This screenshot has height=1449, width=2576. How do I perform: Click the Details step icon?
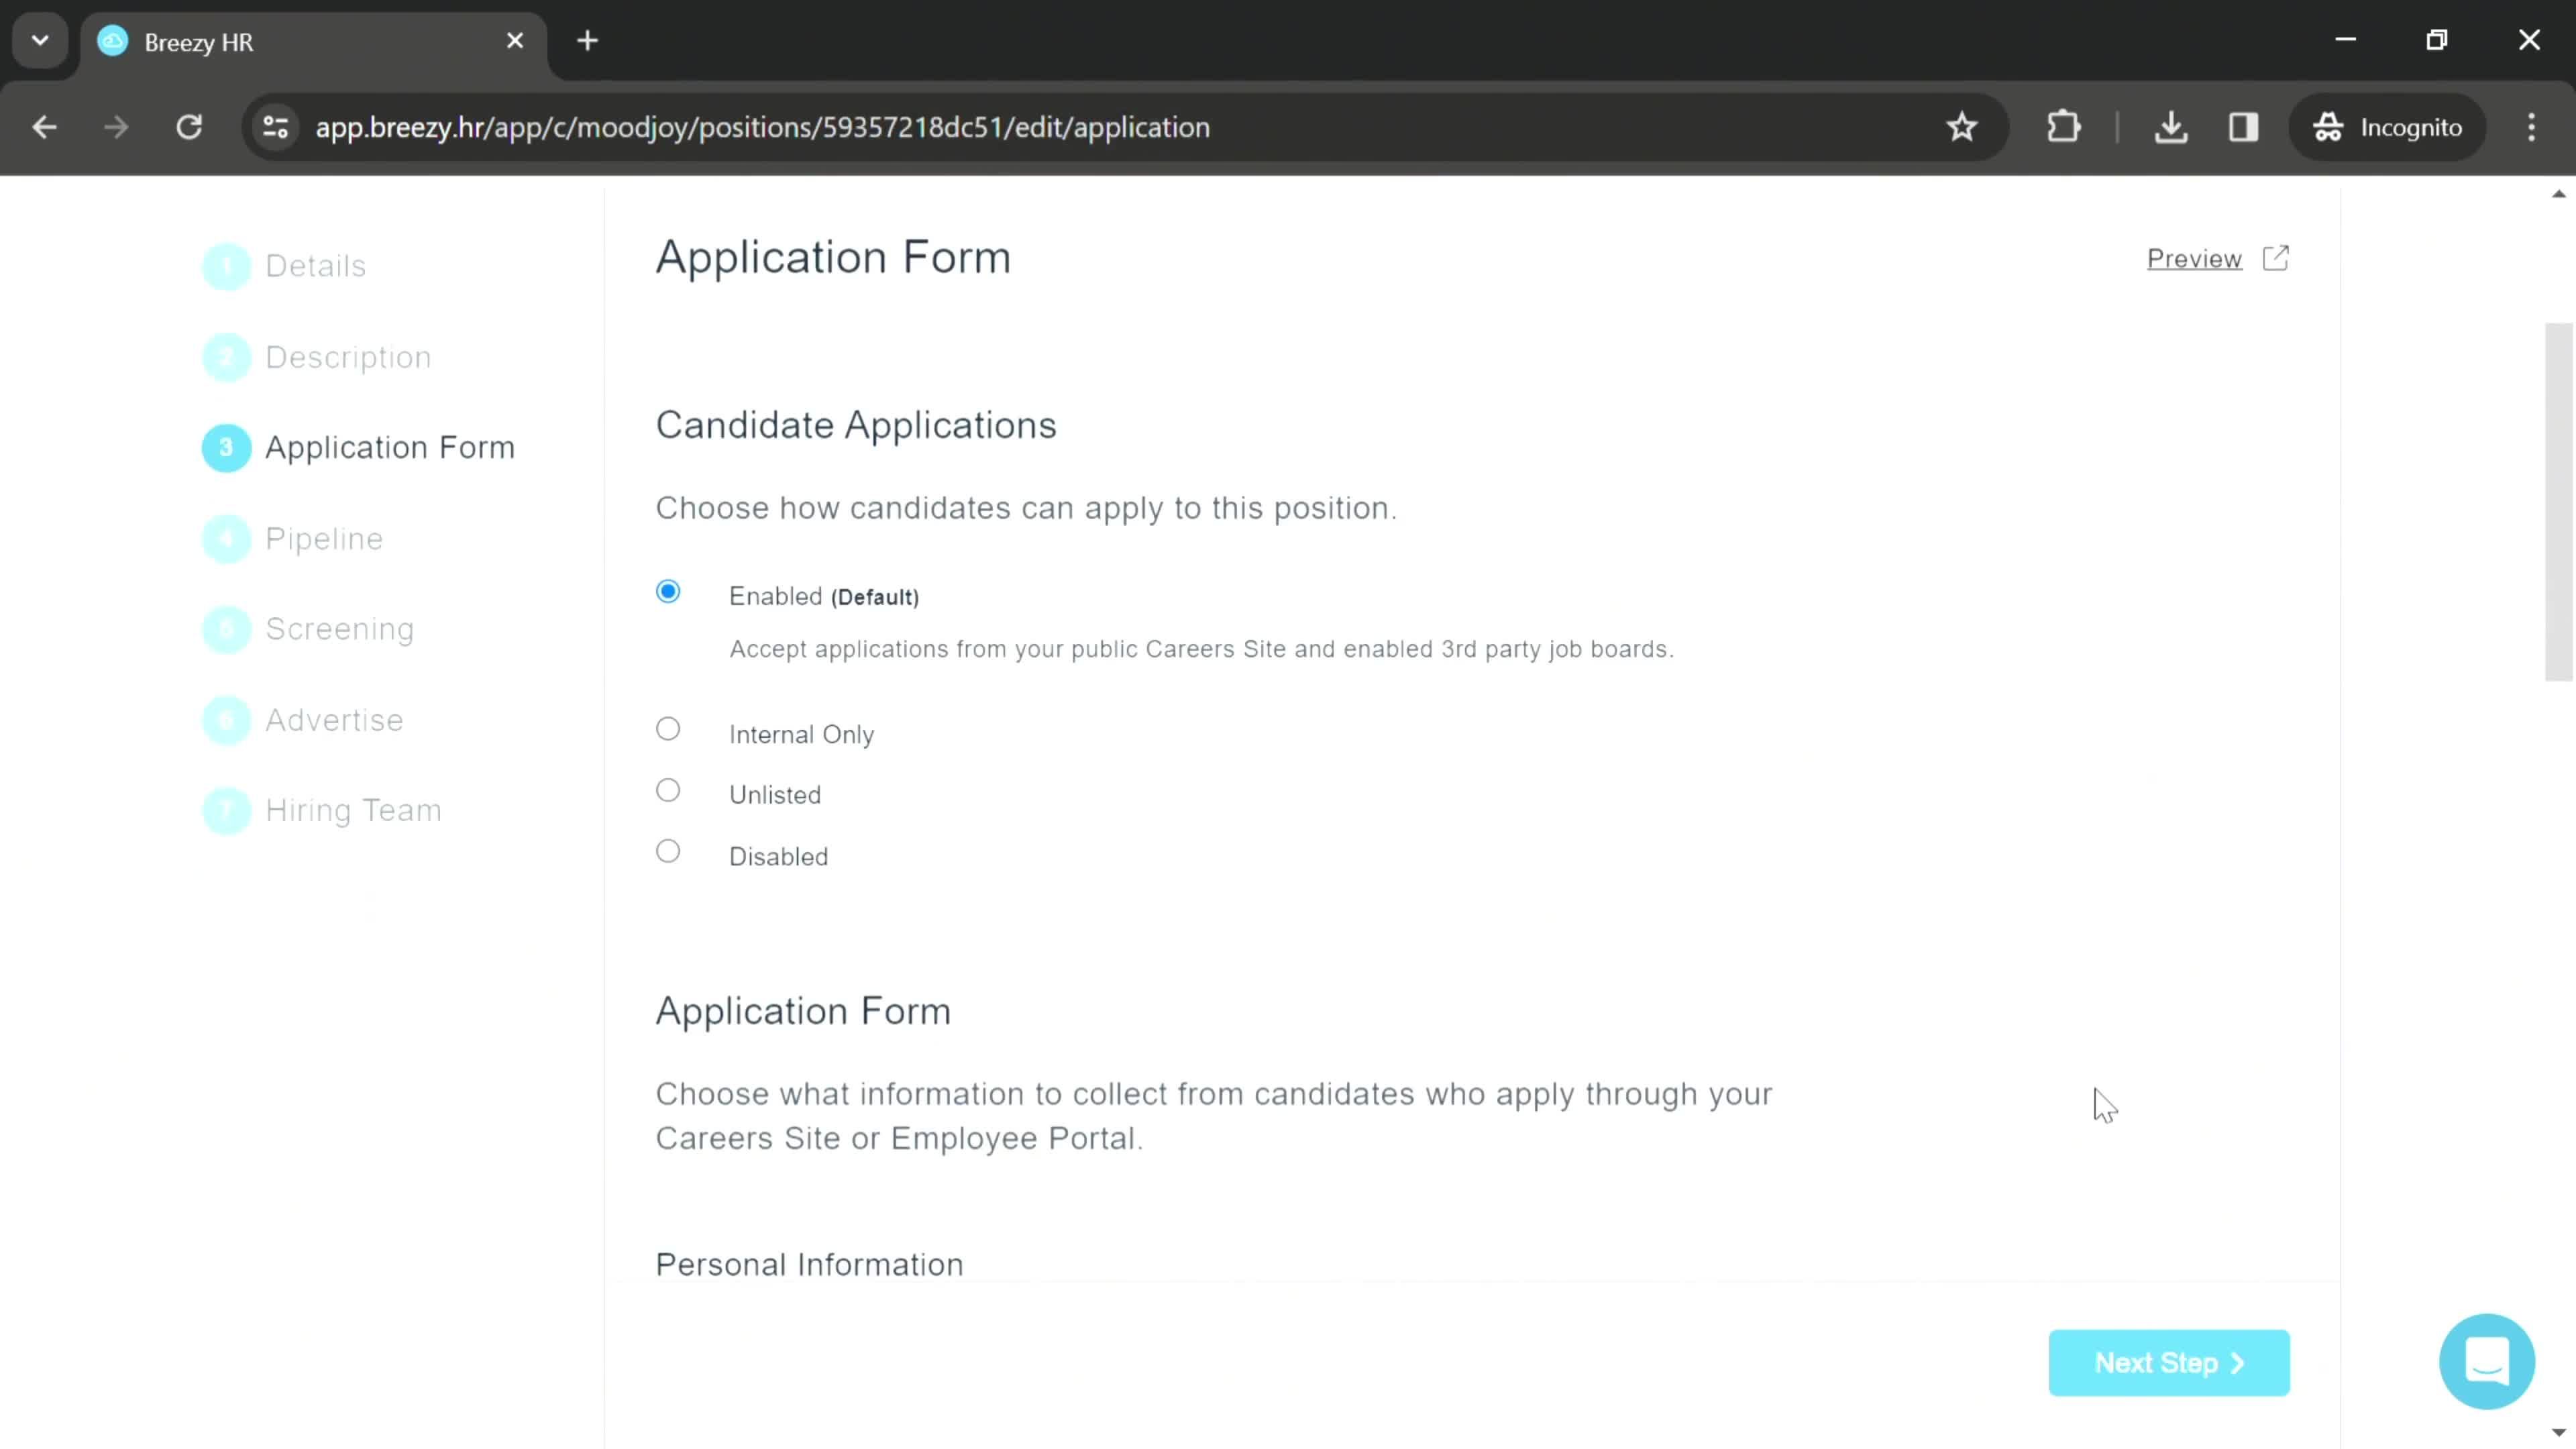(x=227, y=266)
